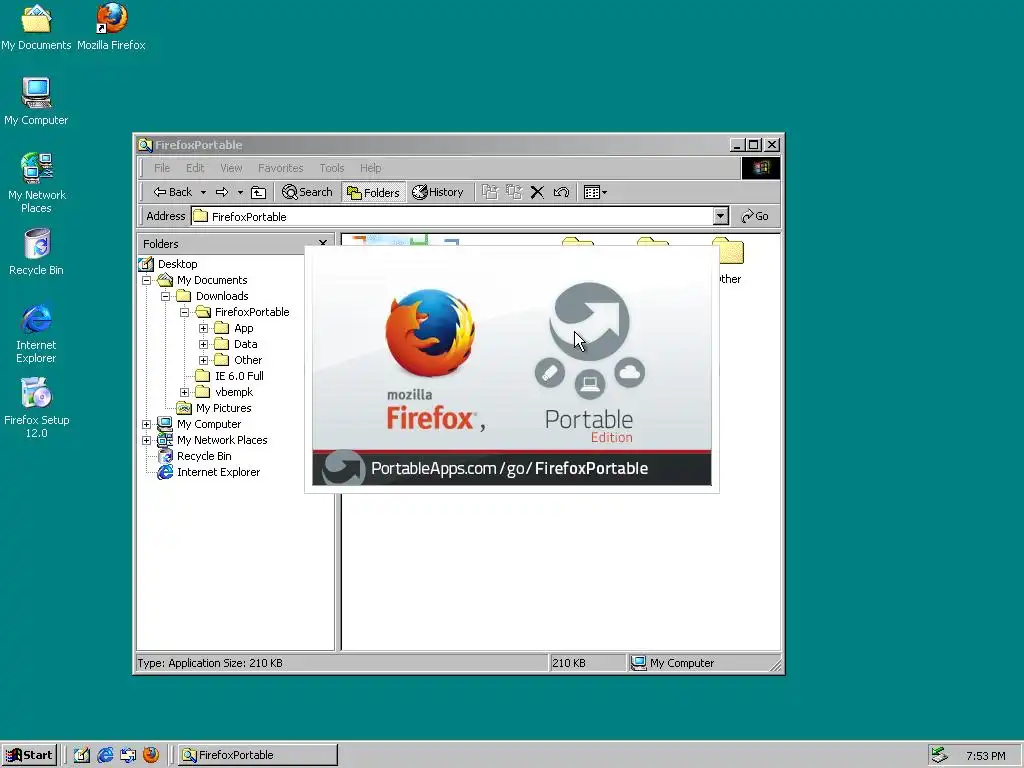This screenshot has width=1024, height=768.
Task: Click FirefoxPortable taskbar button
Action: click(257, 755)
